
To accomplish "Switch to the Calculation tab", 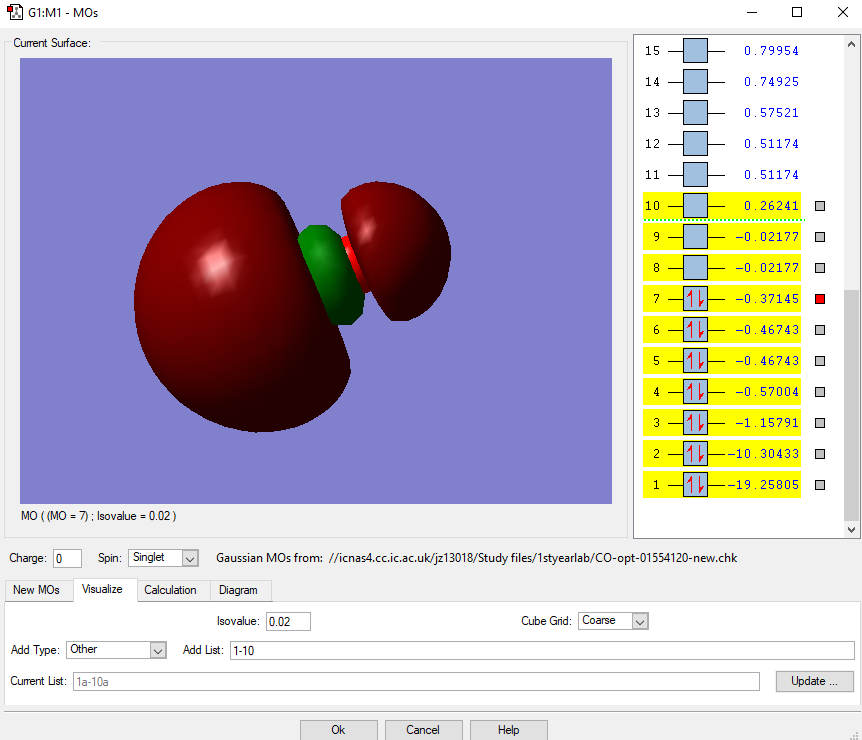I will coord(170,590).
